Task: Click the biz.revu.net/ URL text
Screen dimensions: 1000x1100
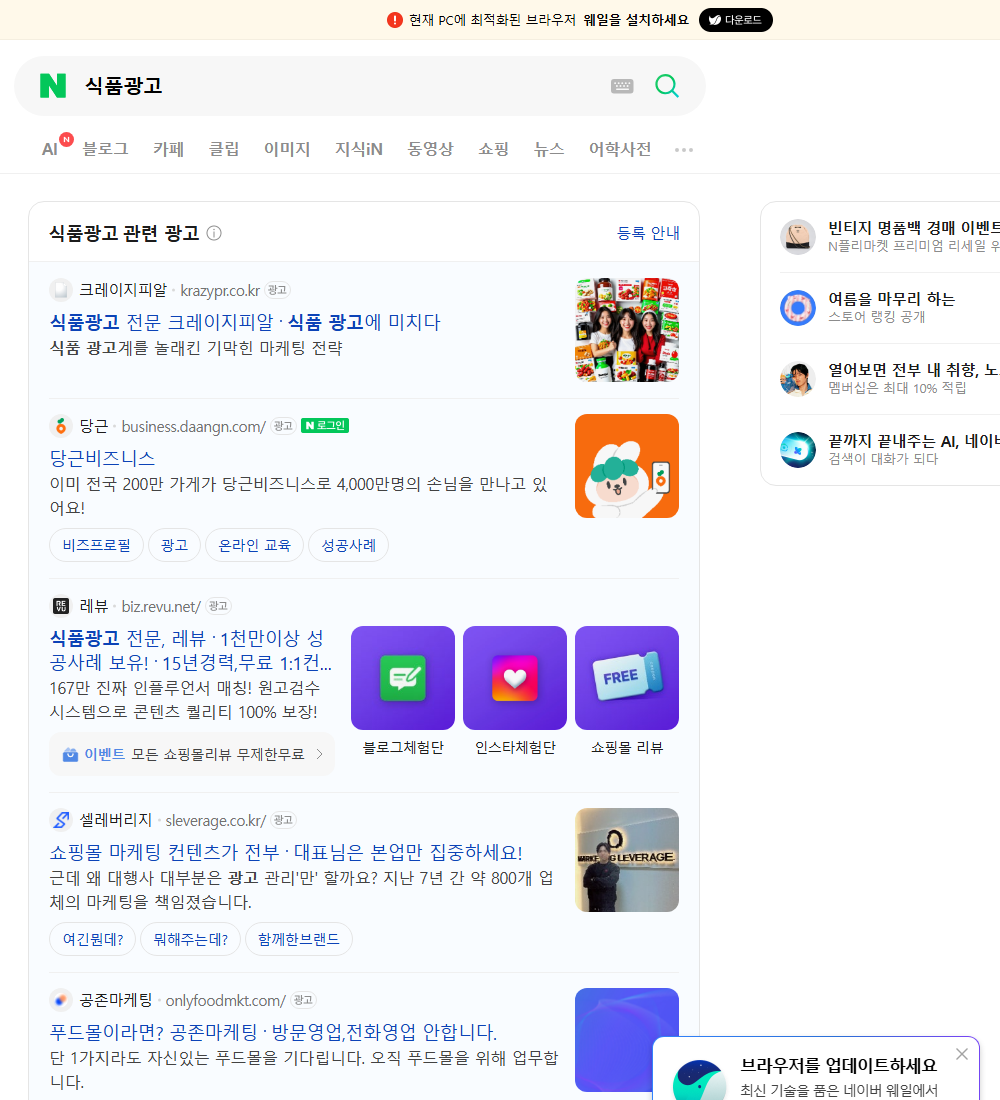Action: [x=161, y=606]
